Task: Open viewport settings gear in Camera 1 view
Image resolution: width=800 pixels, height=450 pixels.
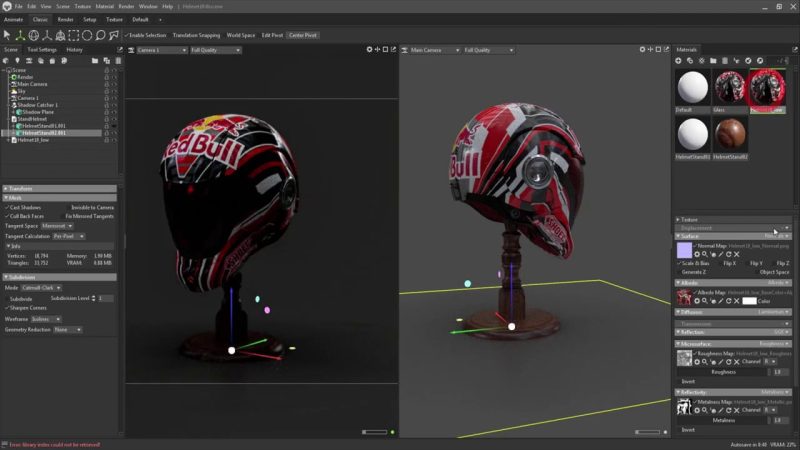Action: 370,49
